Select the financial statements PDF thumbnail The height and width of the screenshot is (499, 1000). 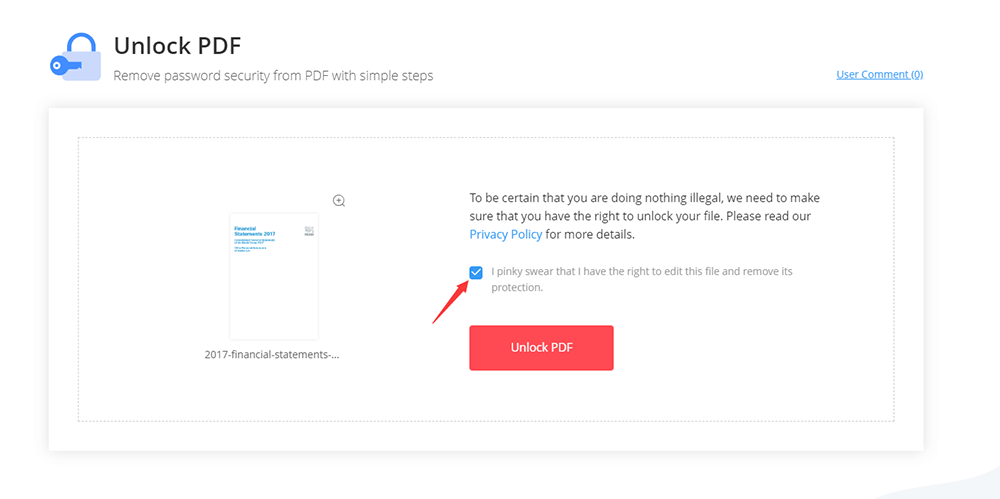click(274, 276)
